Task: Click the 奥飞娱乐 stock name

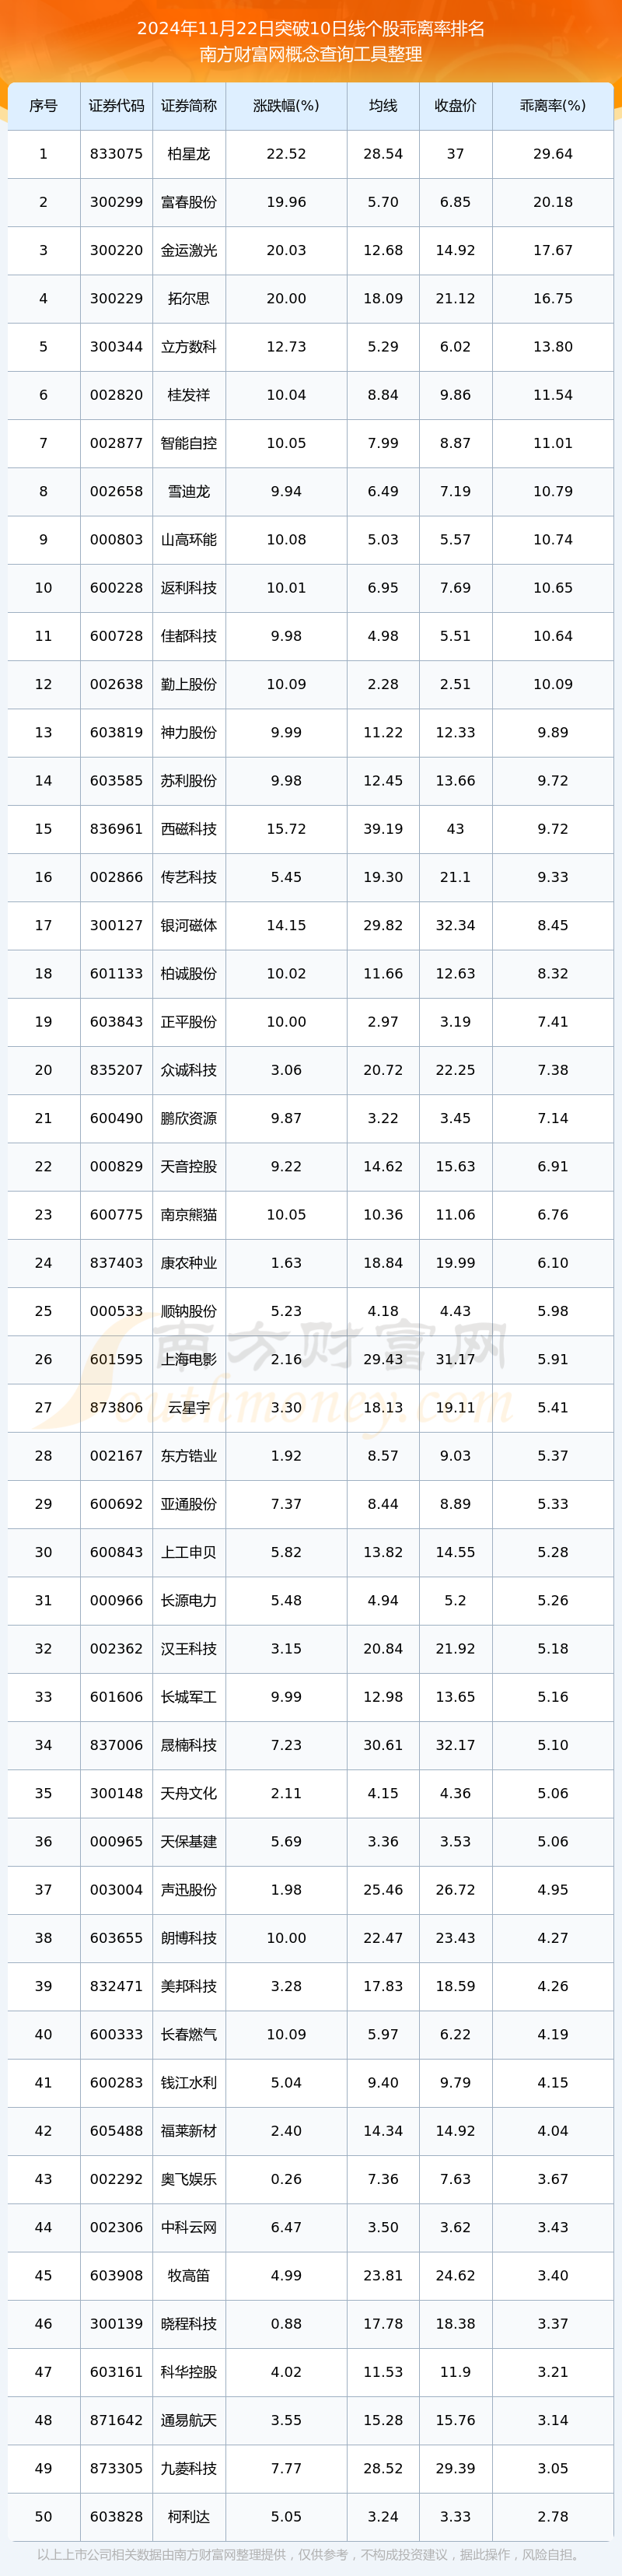Action: 189,2179
